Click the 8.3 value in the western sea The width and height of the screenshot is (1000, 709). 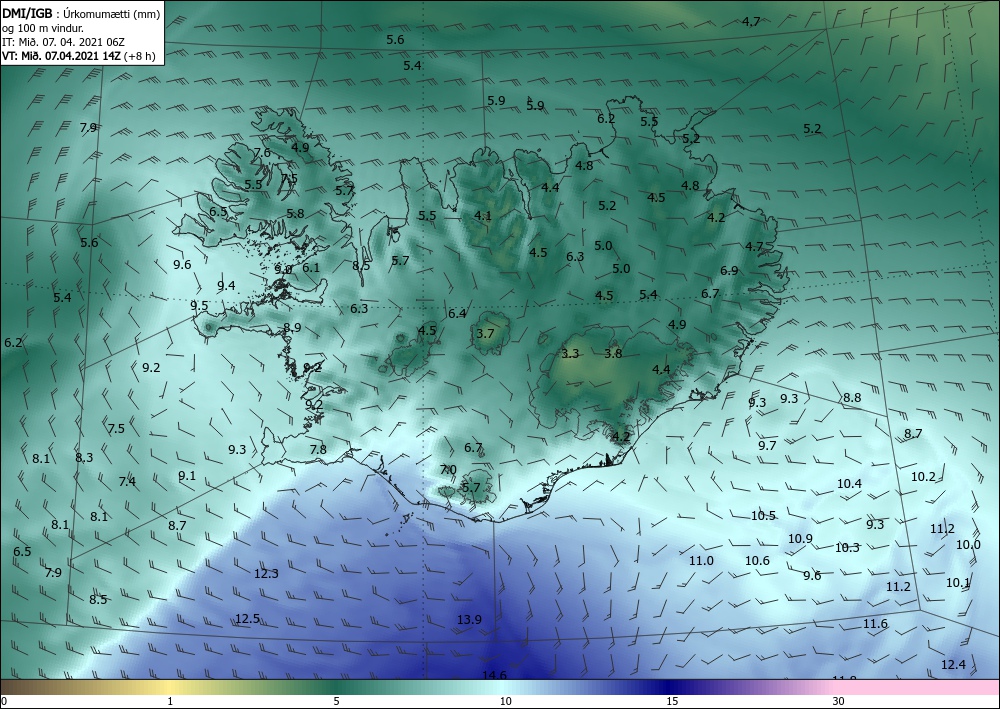coord(84,457)
